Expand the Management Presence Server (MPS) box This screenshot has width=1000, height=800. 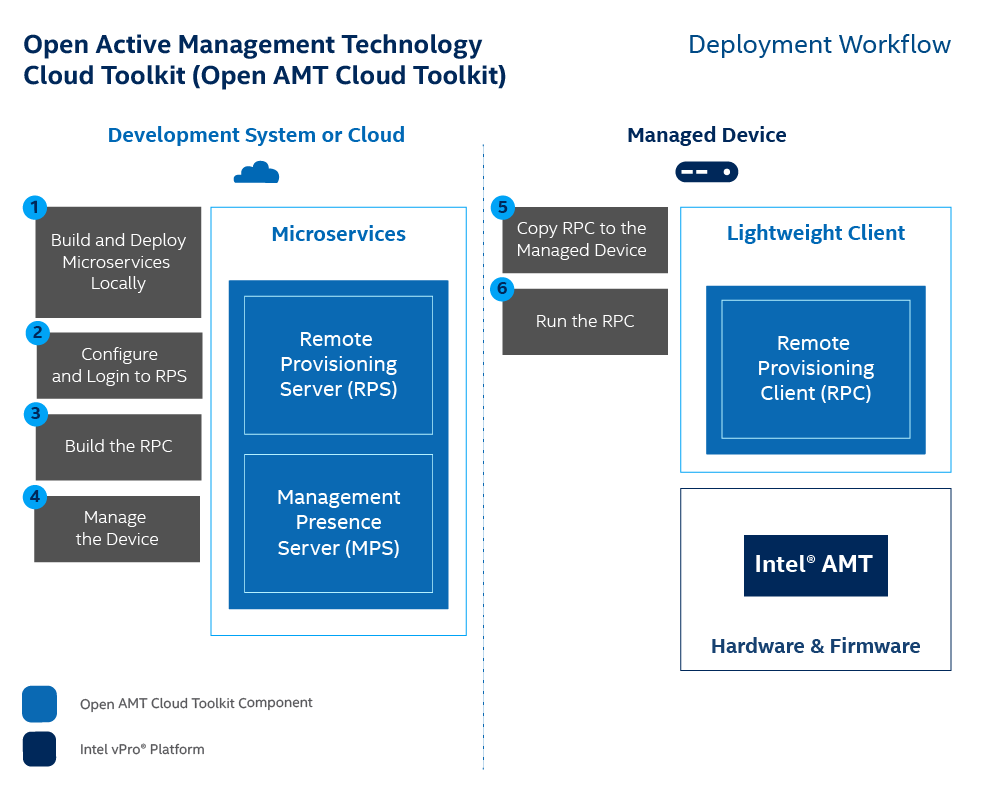click(x=339, y=523)
